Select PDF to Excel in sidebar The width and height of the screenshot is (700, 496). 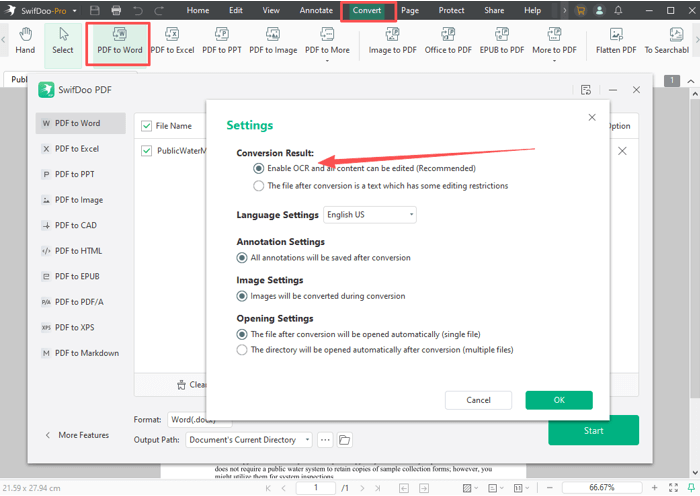tap(81, 149)
